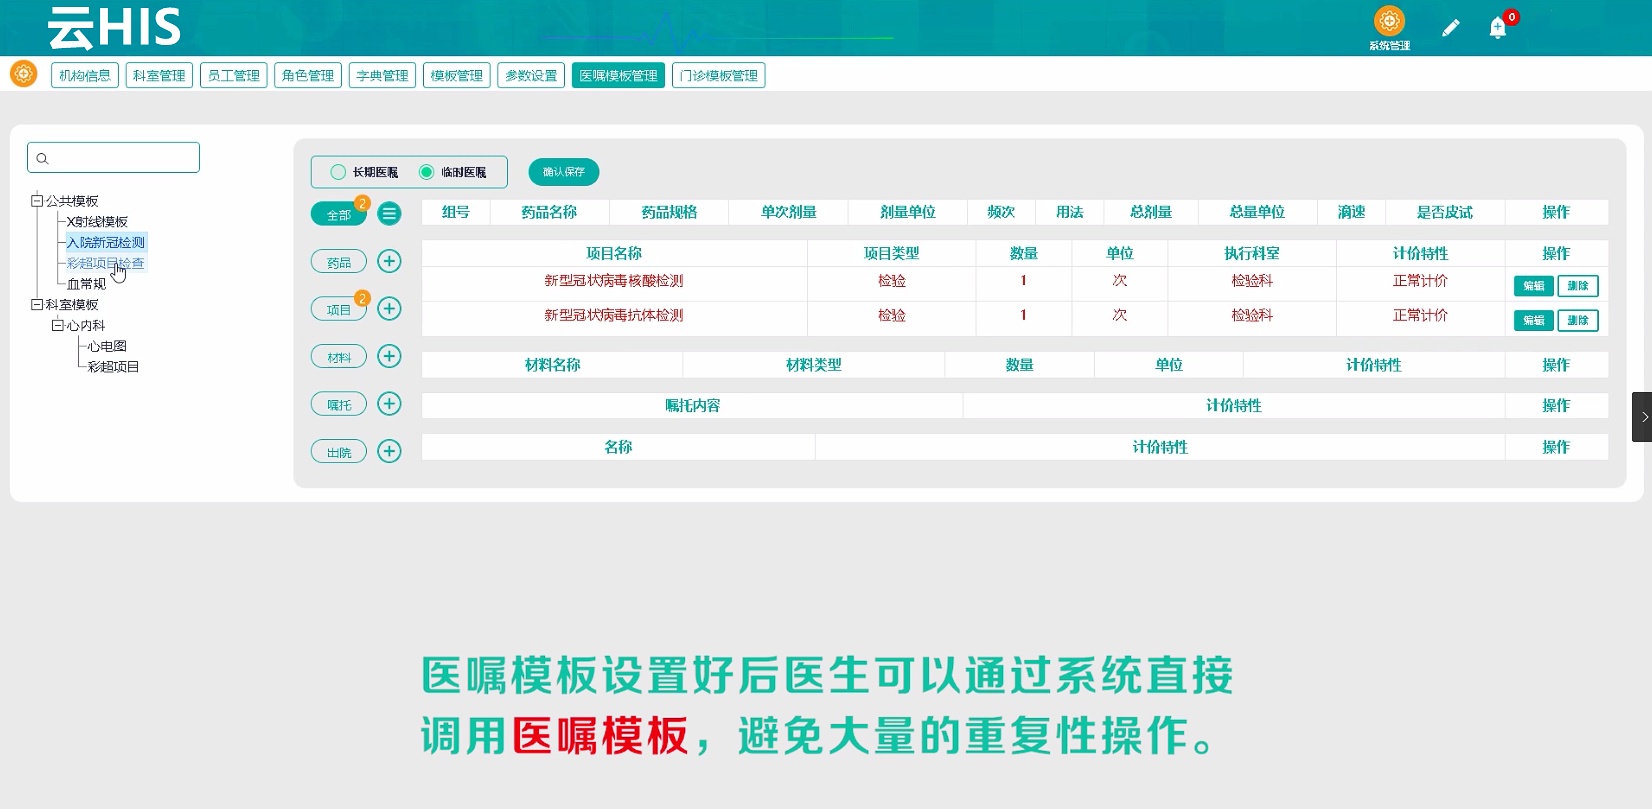Select the 彩超项目检查 tree item
The image size is (1652, 809).
click(x=105, y=263)
